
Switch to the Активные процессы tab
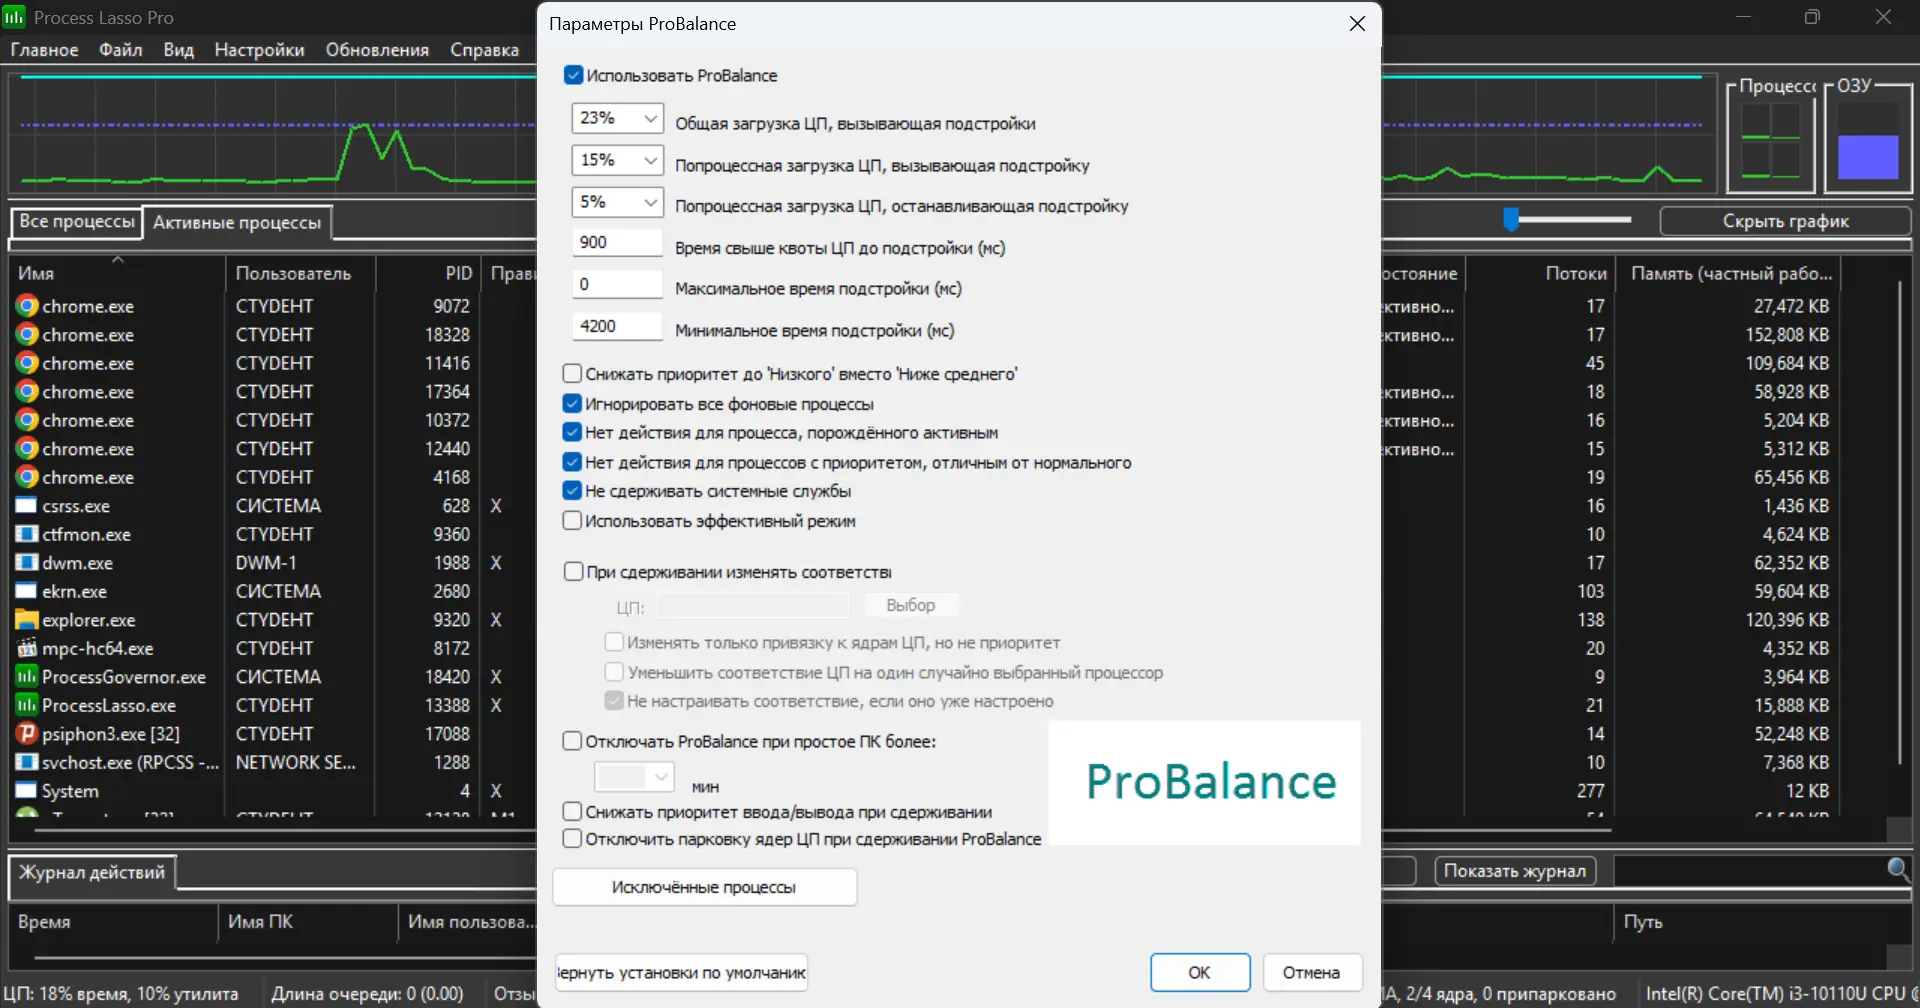237,222
